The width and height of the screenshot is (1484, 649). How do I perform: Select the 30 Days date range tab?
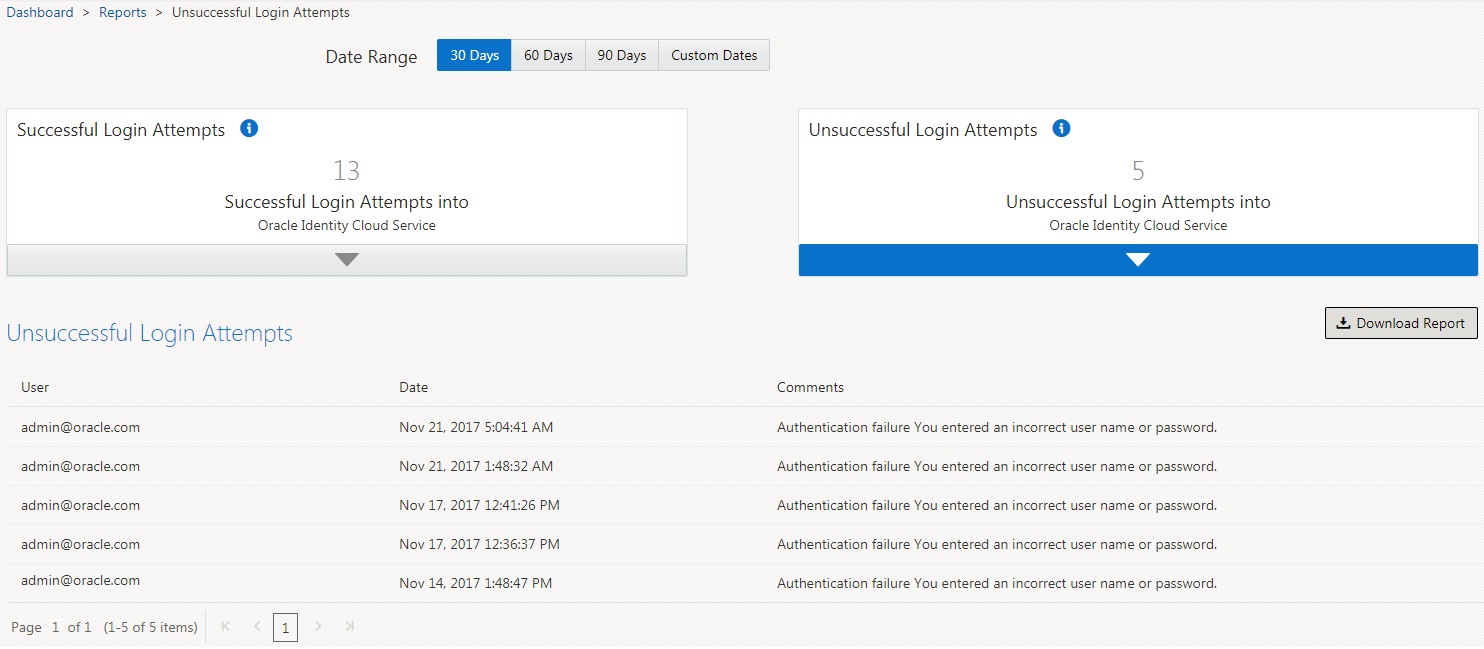[473, 55]
